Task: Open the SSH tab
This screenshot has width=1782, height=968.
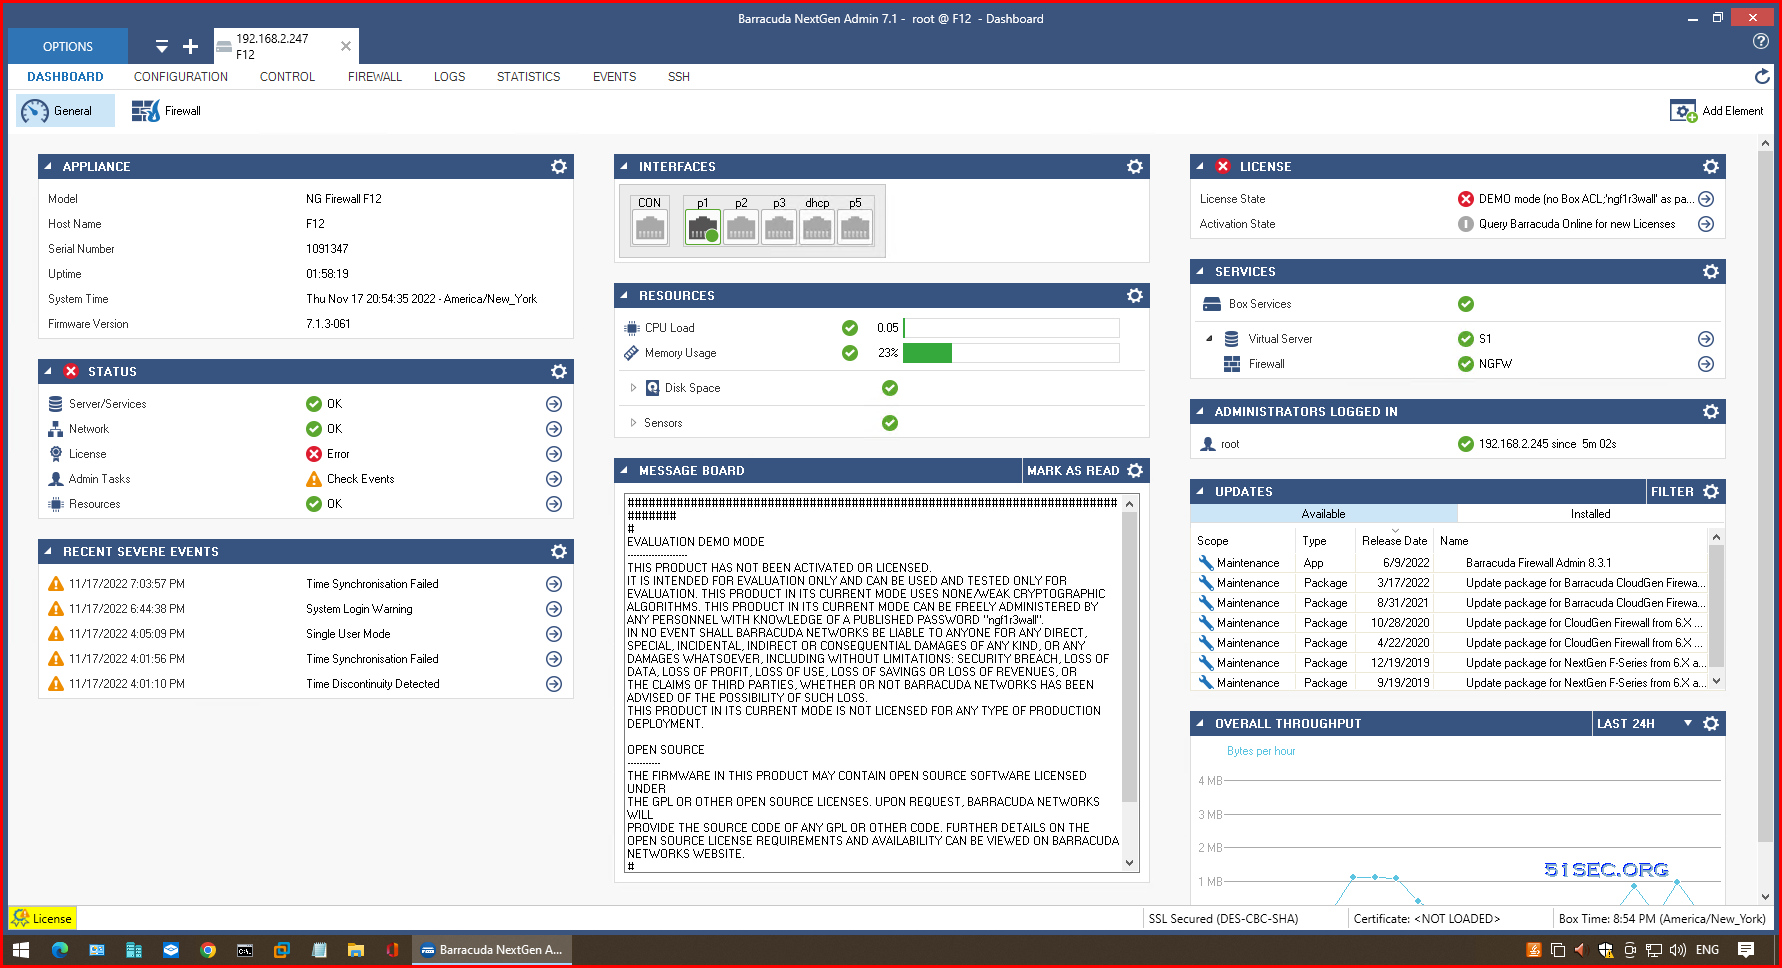Action: (679, 77)
